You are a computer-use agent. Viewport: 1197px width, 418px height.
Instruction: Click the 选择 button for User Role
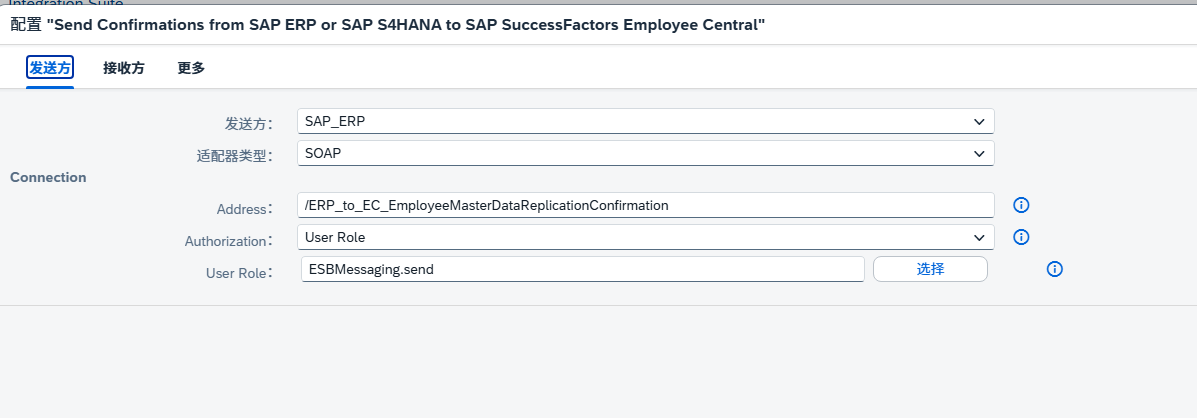(x=930, y=268)
